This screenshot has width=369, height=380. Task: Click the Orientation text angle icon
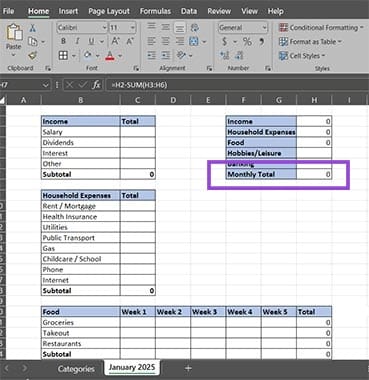(181, 55)
